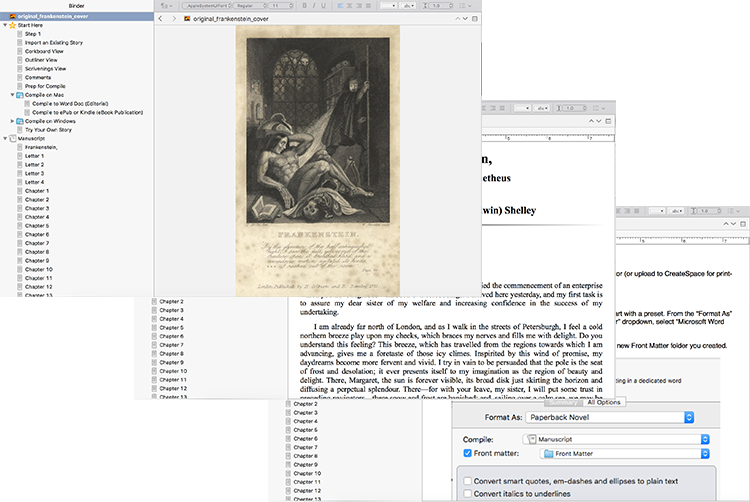Open the text color swatch dropdown in the front toolbar

pos(388,6)
